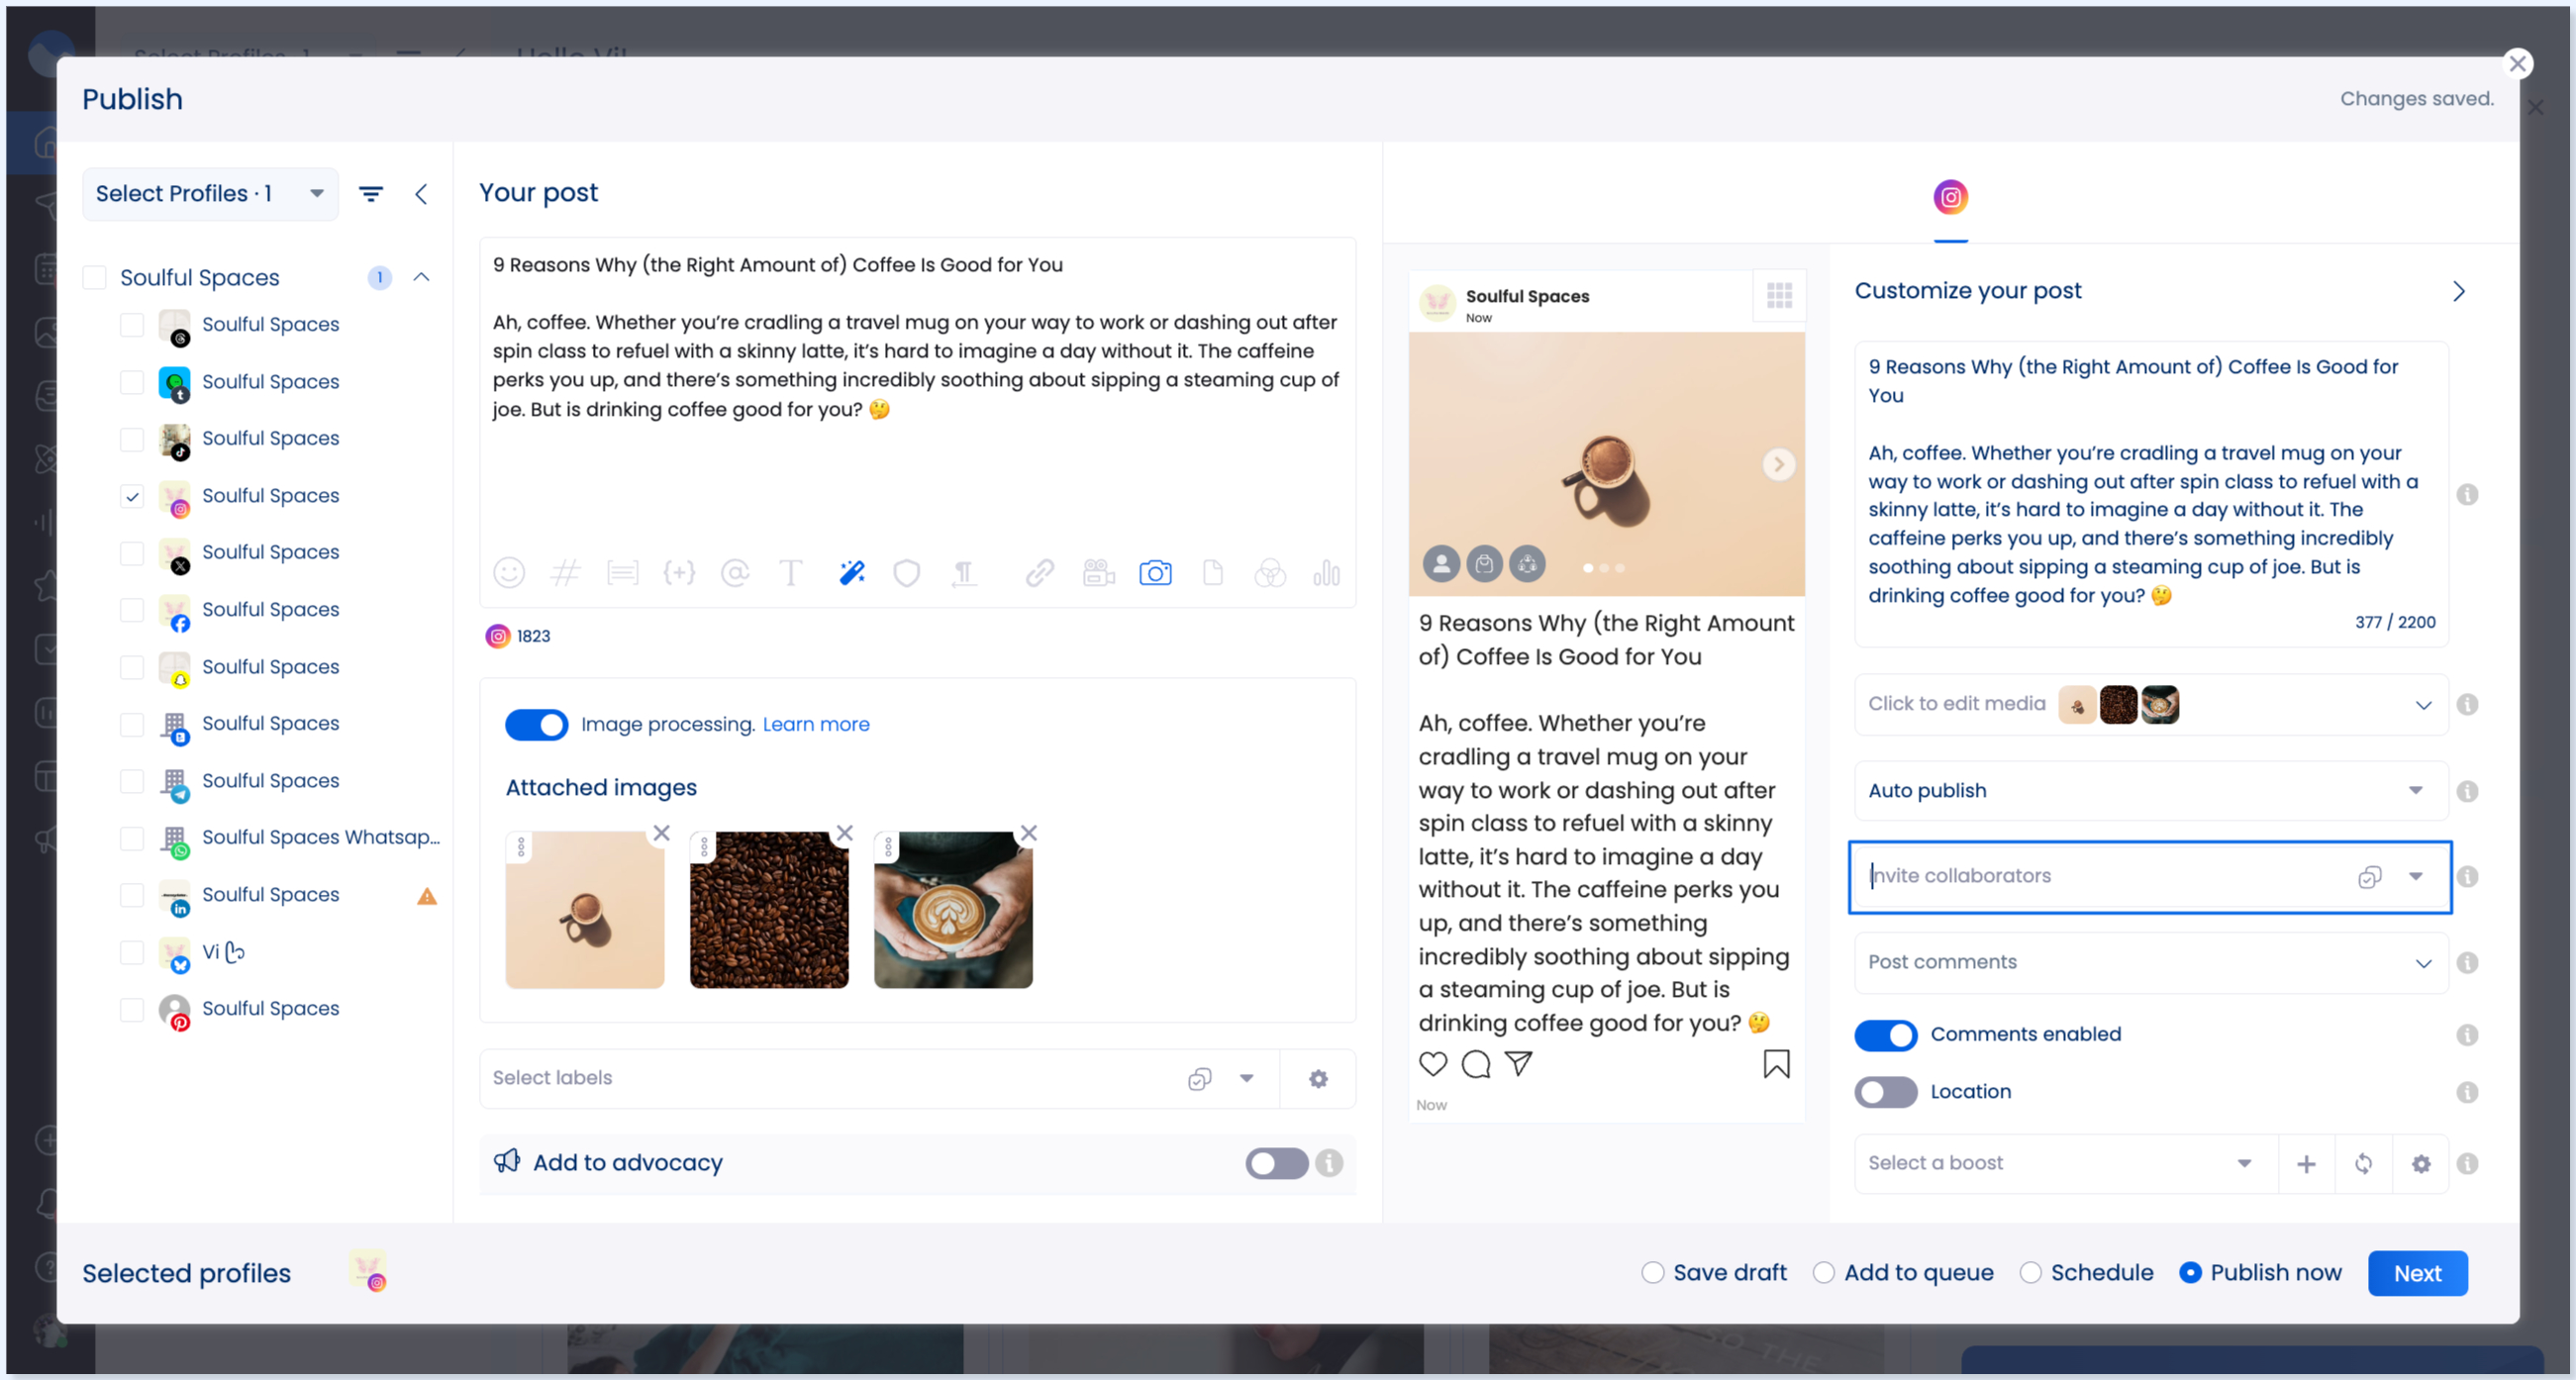This screenshot has height=1380, width=2576.
Task: Open the AI assistant magic wand tool
Action: (851, 573)
